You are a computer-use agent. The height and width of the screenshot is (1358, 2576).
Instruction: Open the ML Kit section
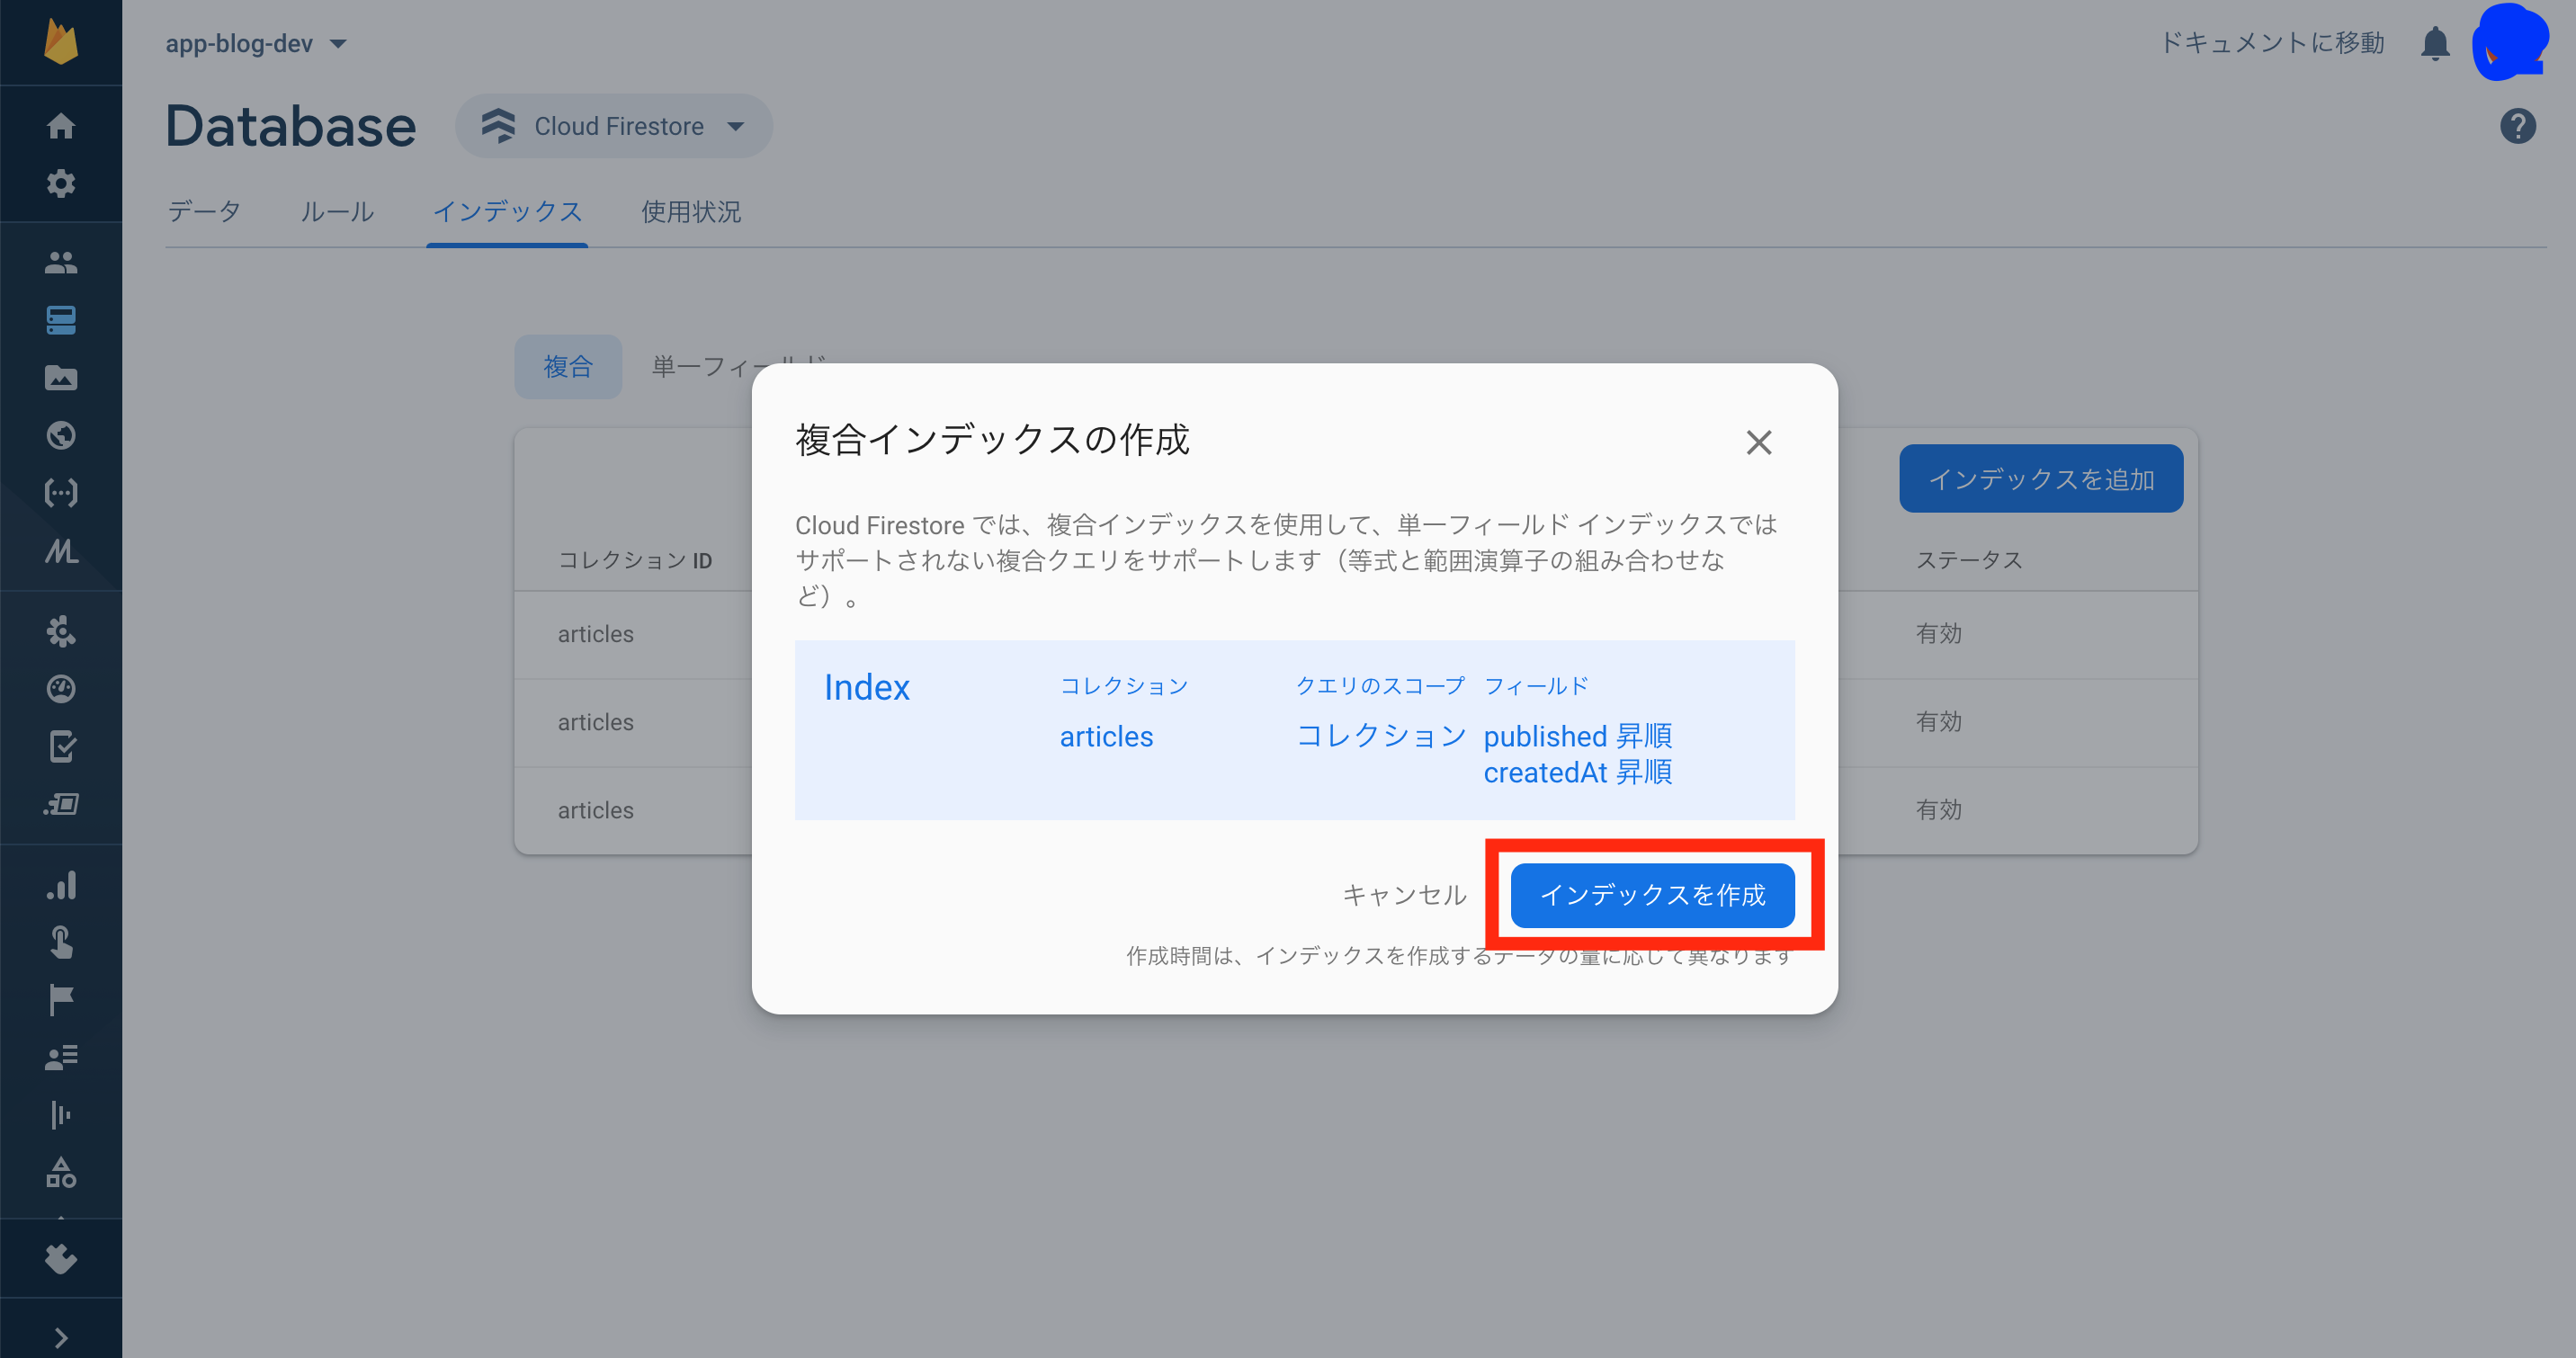[x=61, y=550]
